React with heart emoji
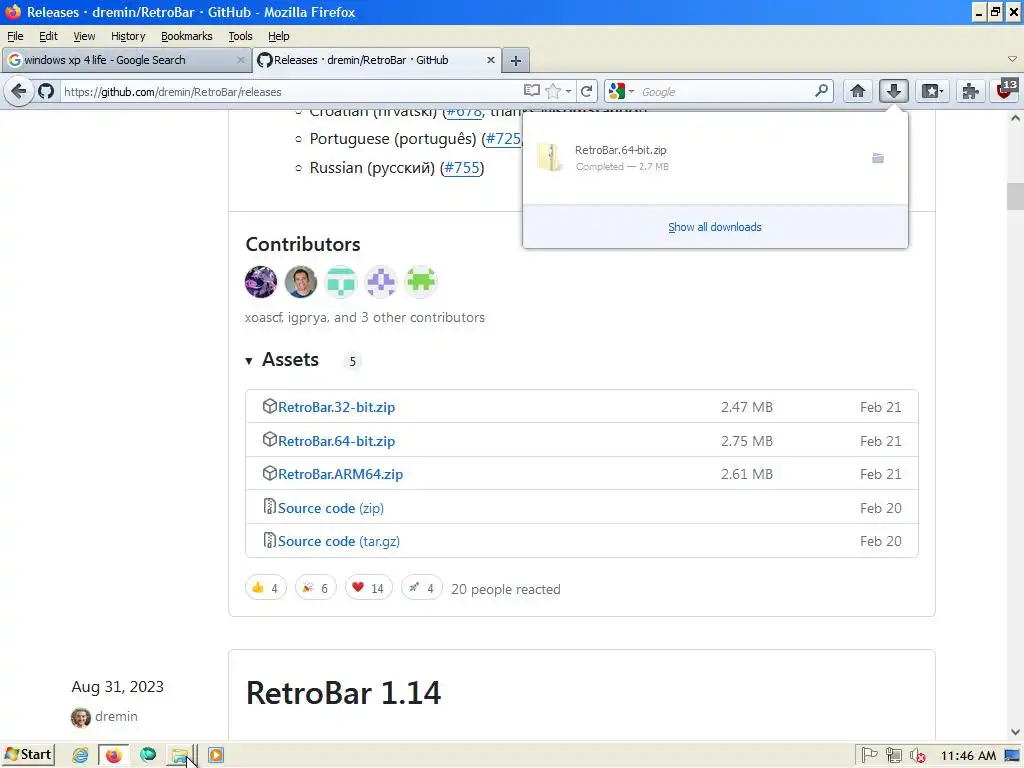Screen dimensions: 1024x768 tap(368, 588)
